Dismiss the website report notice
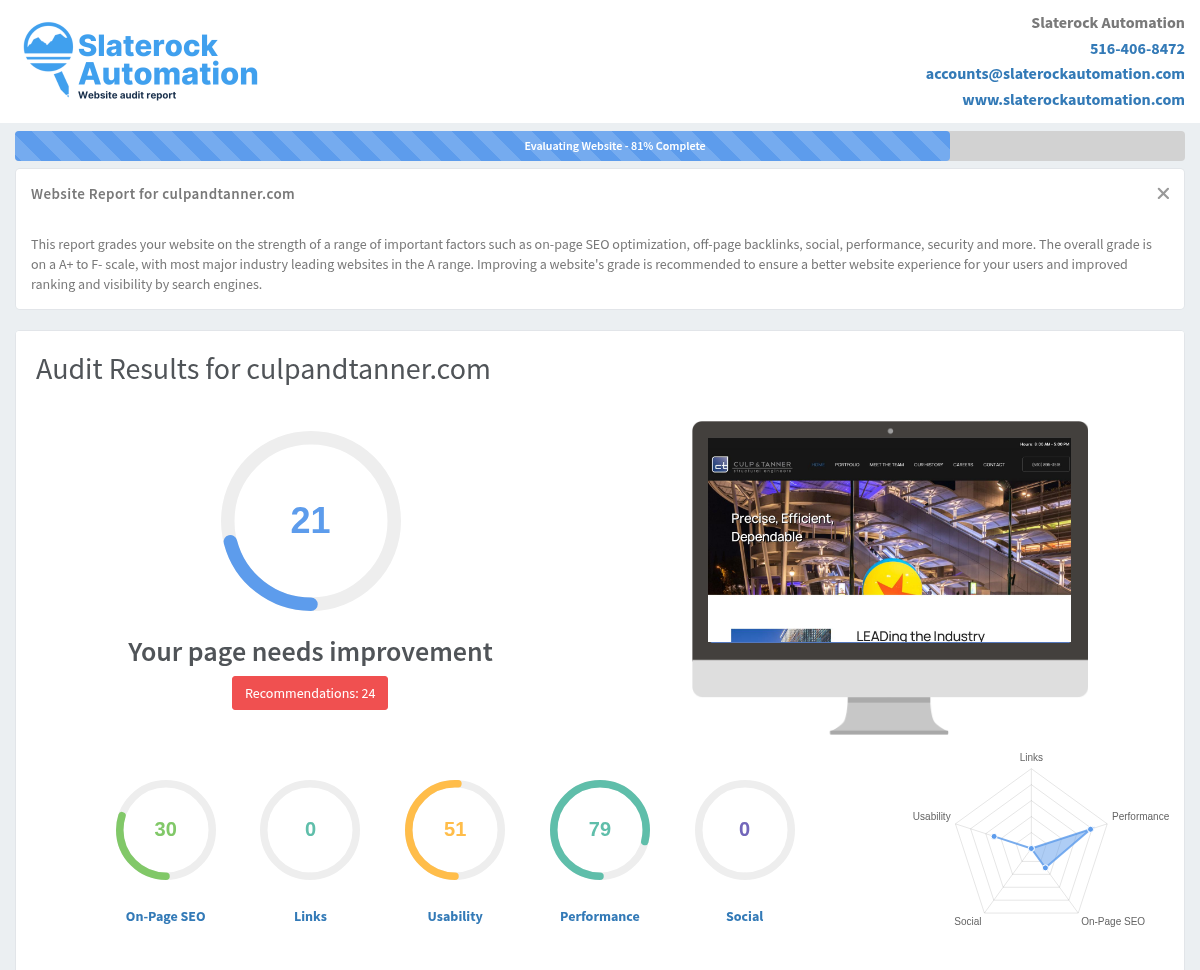Viewport: 1200px width, 970px height. coord(1163,194)
